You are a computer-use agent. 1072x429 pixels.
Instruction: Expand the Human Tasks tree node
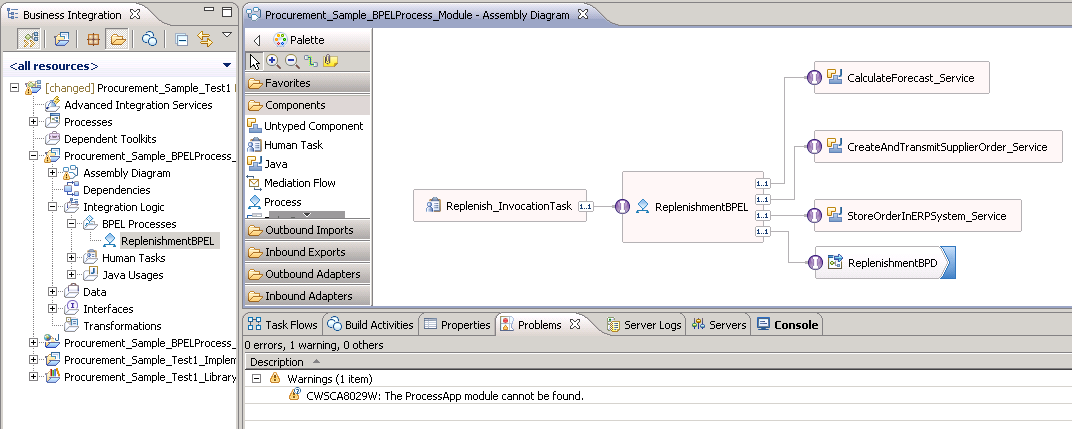click(x=72, y=258)
